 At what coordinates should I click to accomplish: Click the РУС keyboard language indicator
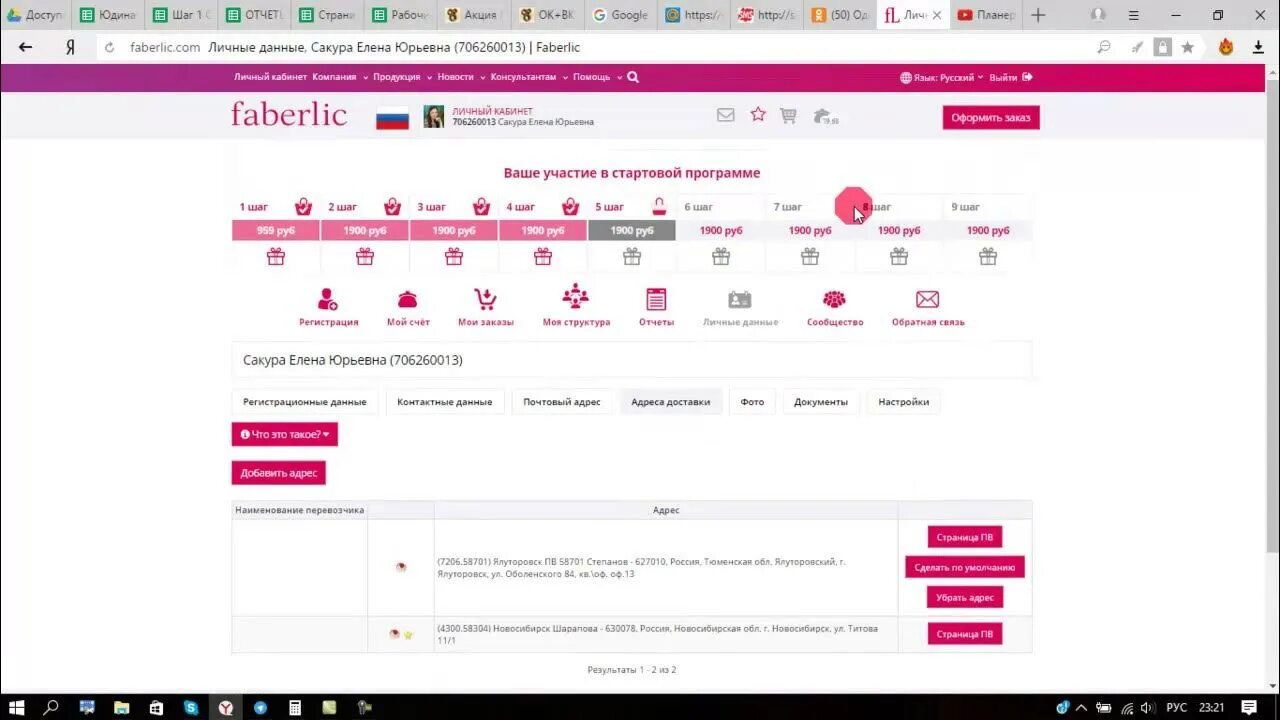point(1177,707)
